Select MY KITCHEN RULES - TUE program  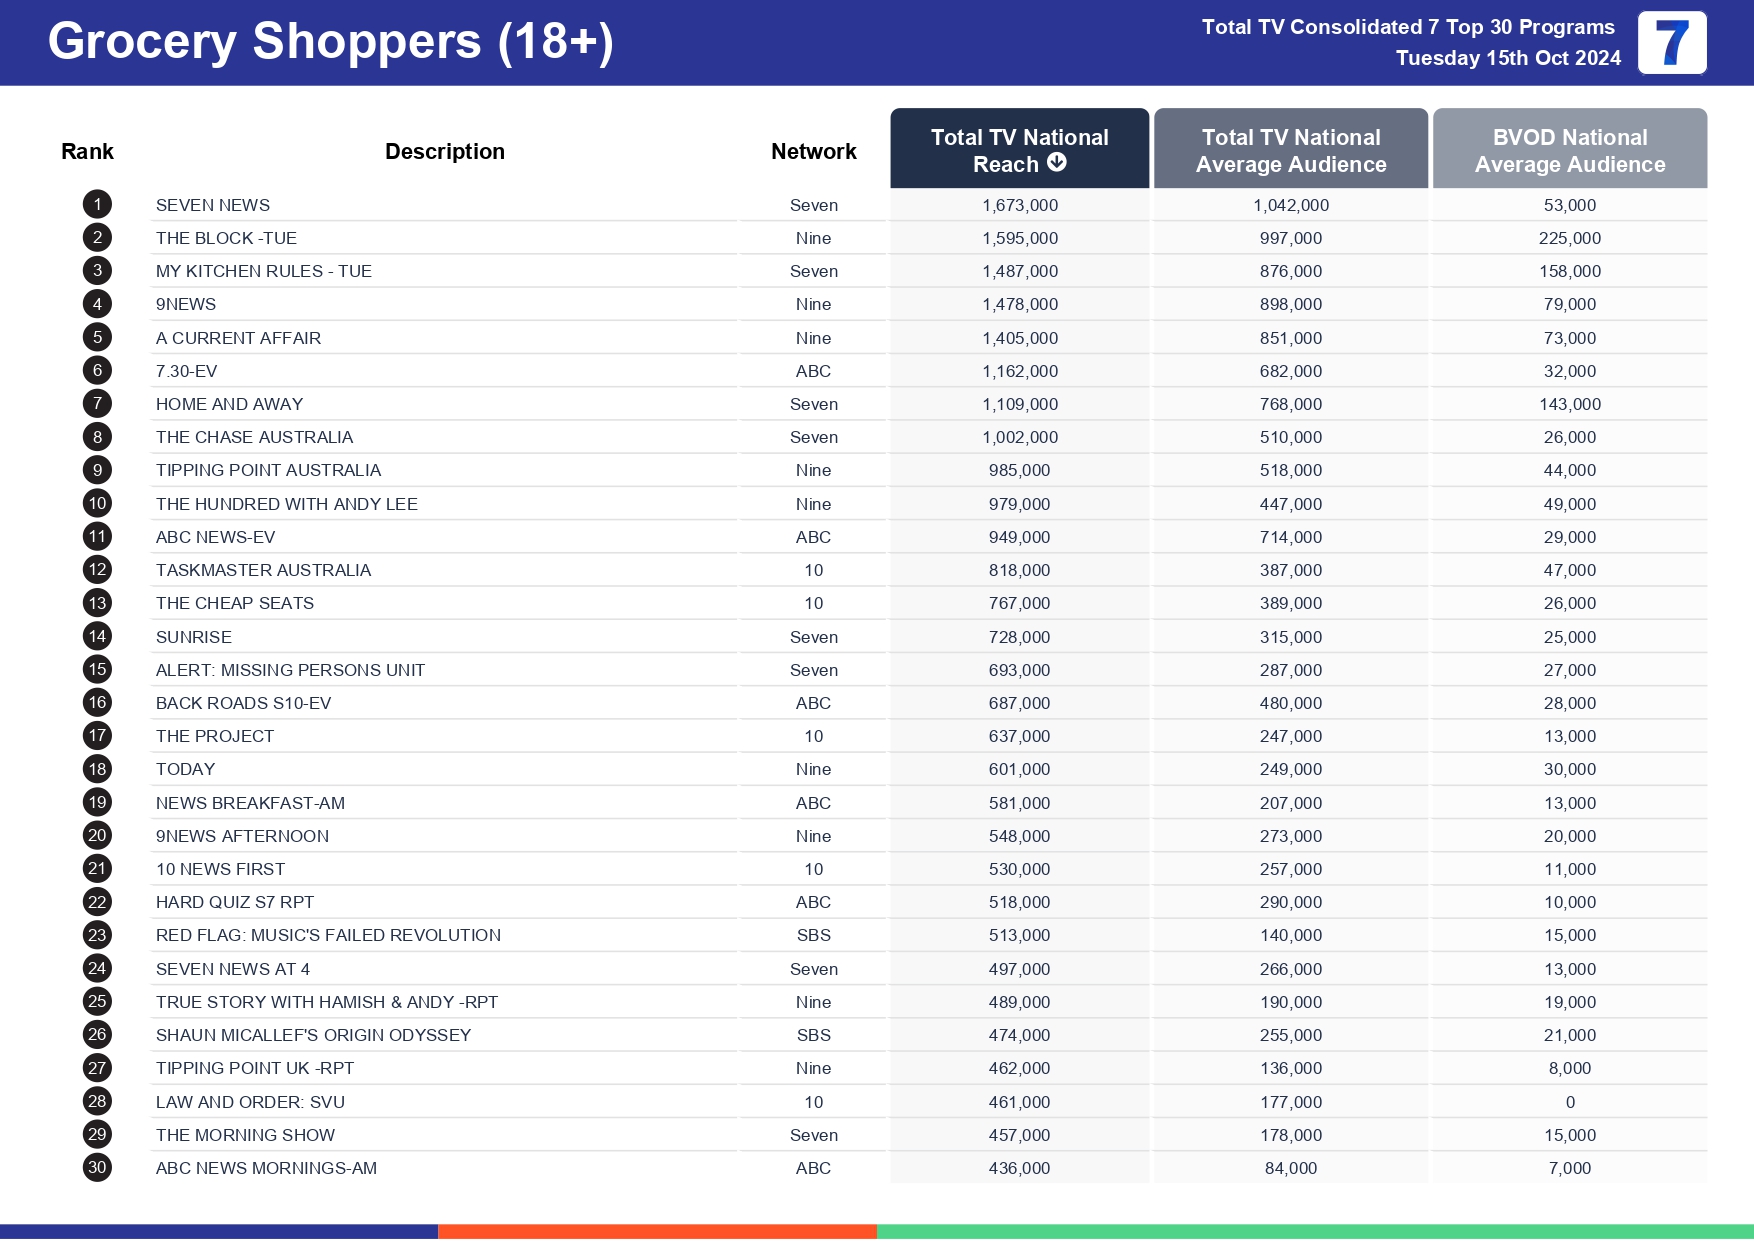point(263,271)
